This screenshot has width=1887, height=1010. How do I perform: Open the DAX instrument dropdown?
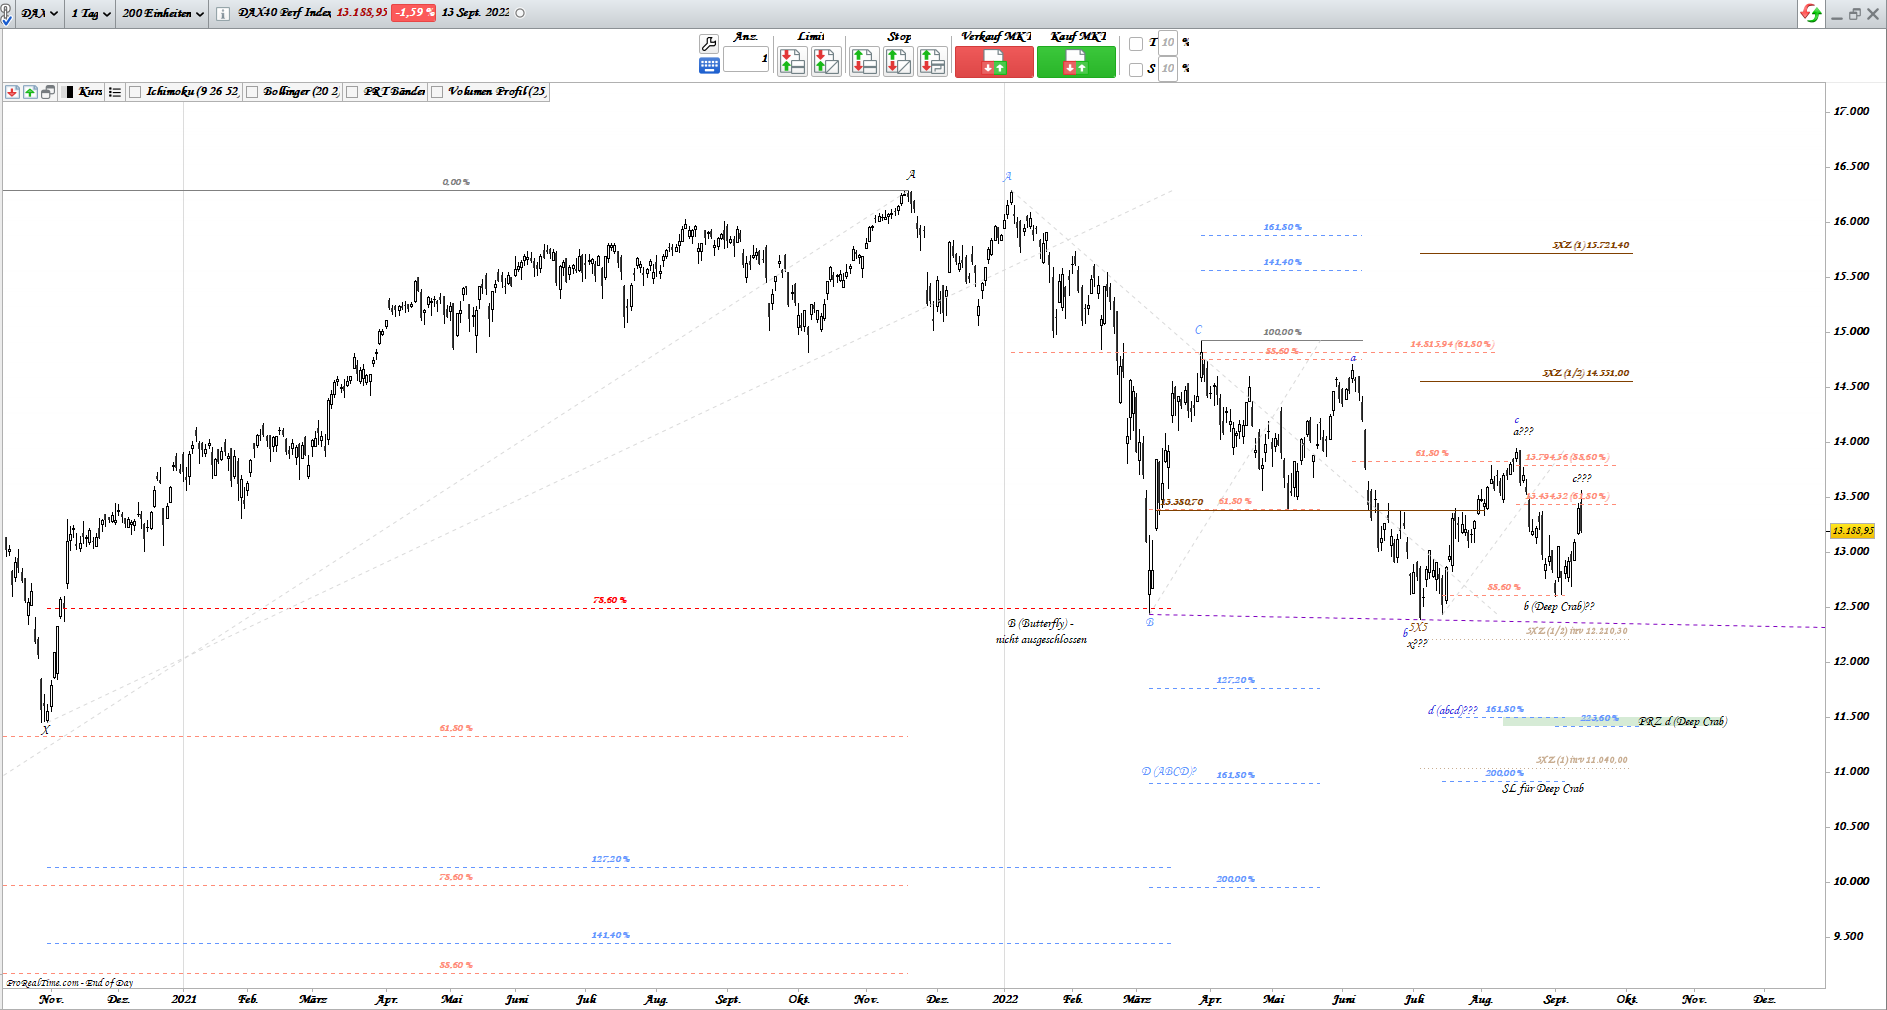(40, 13)
